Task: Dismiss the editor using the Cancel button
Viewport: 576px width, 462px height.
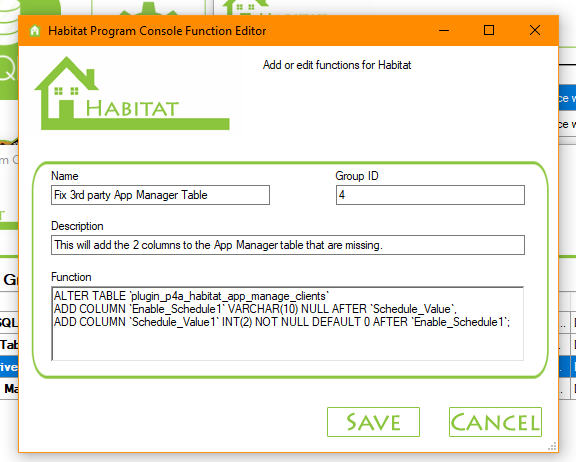Action: (495, 422)
